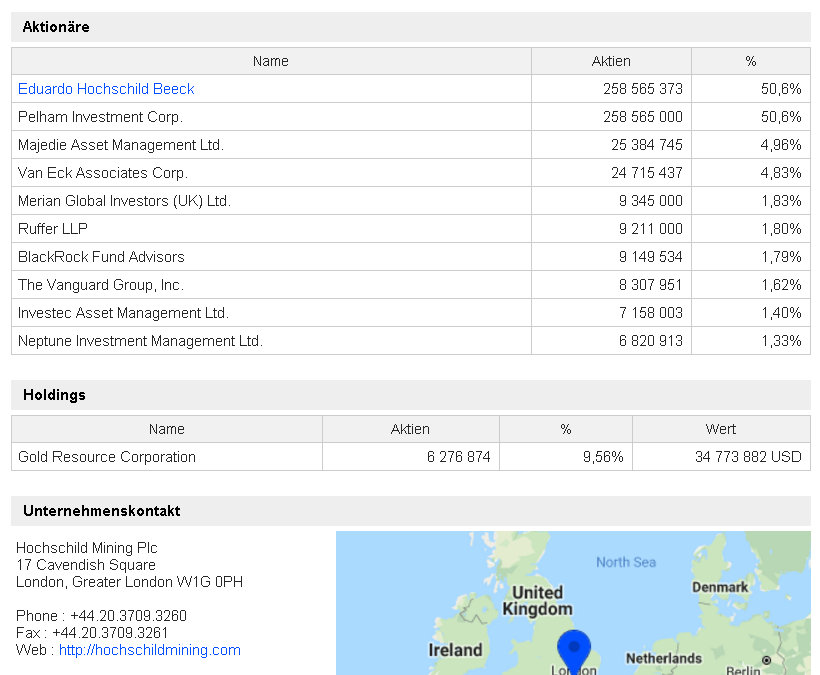
Task: Click the Investec Asset Management Ltd. name
Action: pos(123,313)
